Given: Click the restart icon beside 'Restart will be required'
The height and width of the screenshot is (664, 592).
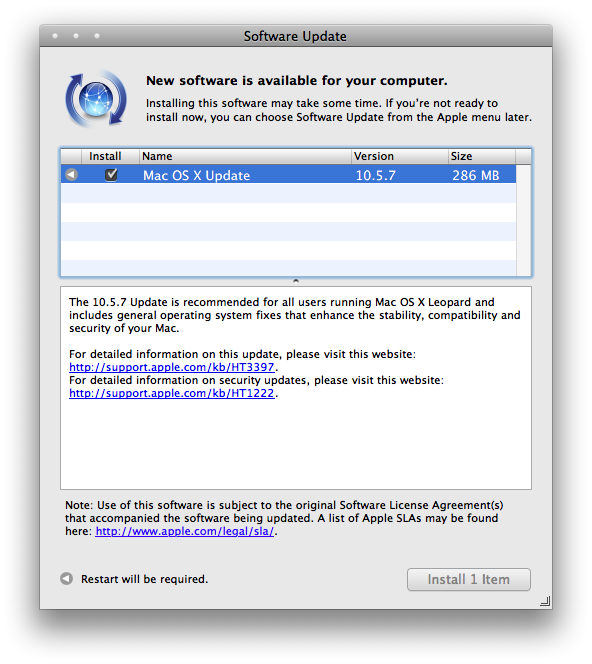Looking at the screenshot, I should click(66, 578).
